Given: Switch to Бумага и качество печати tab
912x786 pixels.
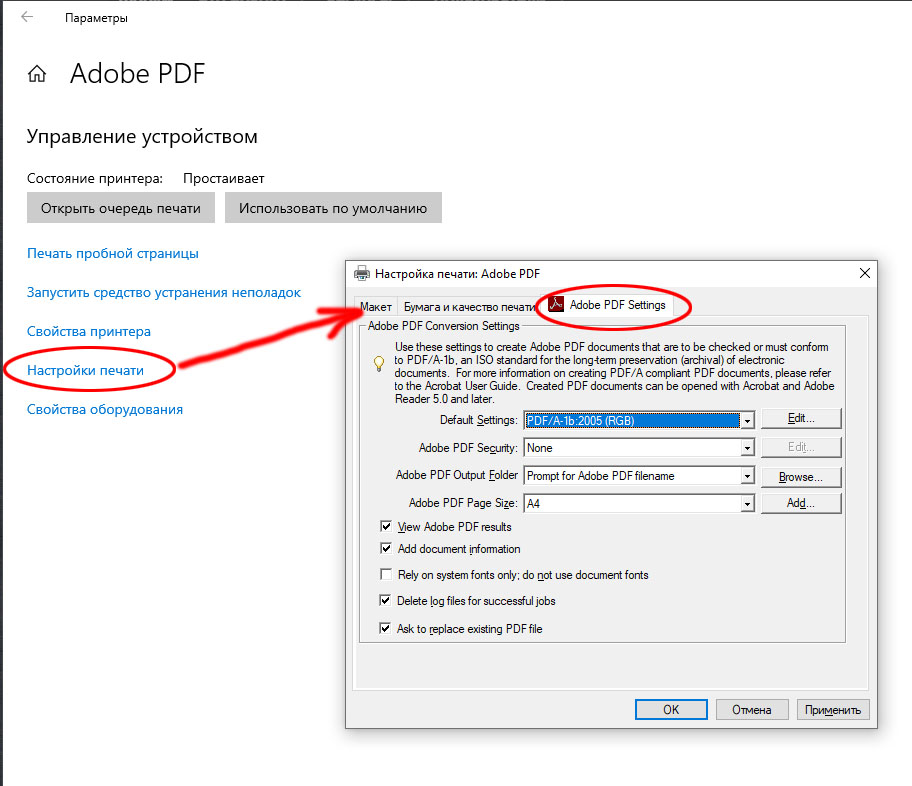Looking at the screenshot, I should pyautogui.click(x=469, y=307).
